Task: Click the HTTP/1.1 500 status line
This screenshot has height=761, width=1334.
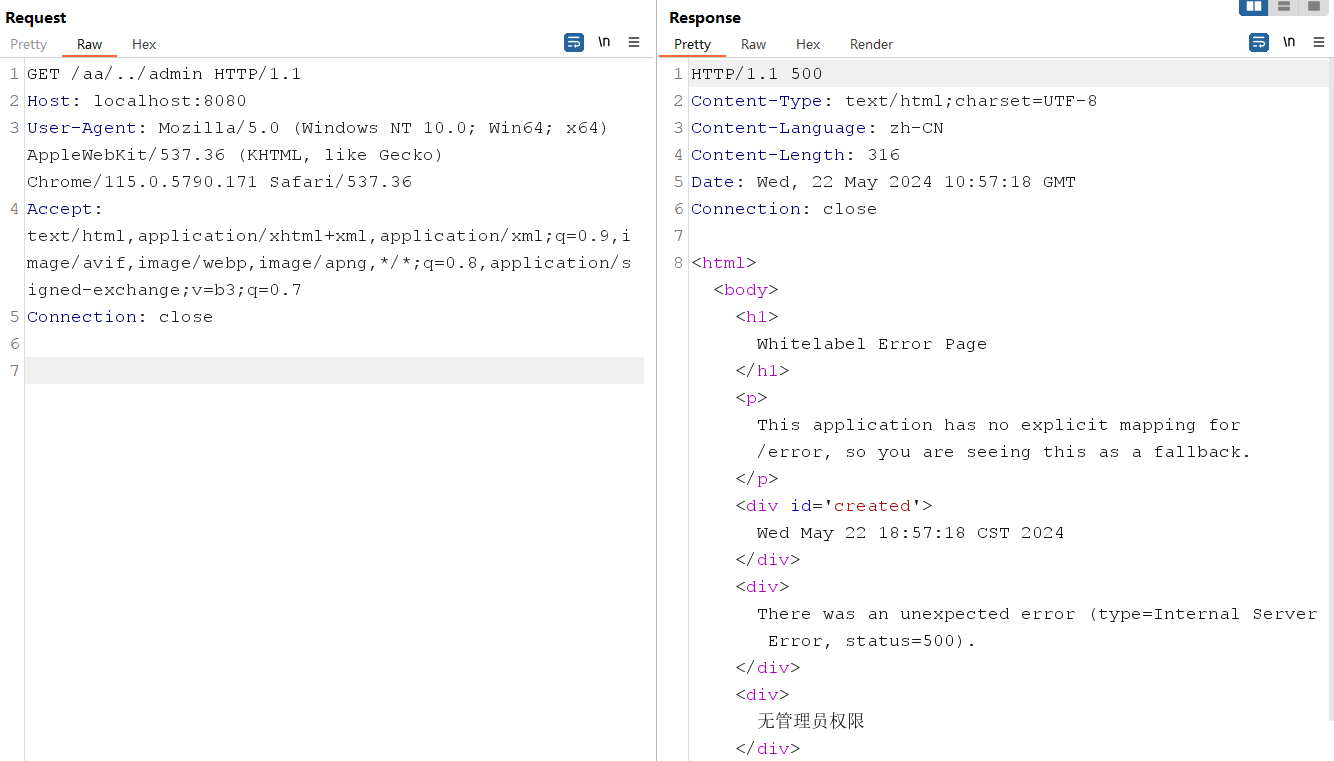Action: coord(757,74)
